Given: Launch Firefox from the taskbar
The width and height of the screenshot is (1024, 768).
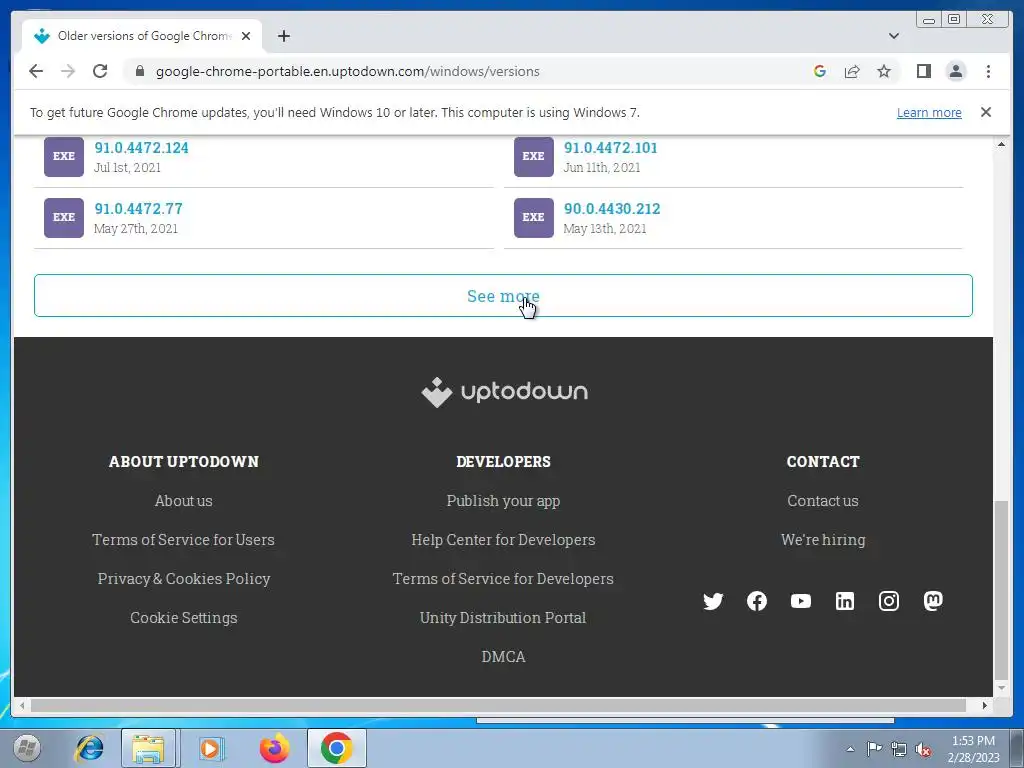Looking at the screenshot, I should [x=274, y=748].
